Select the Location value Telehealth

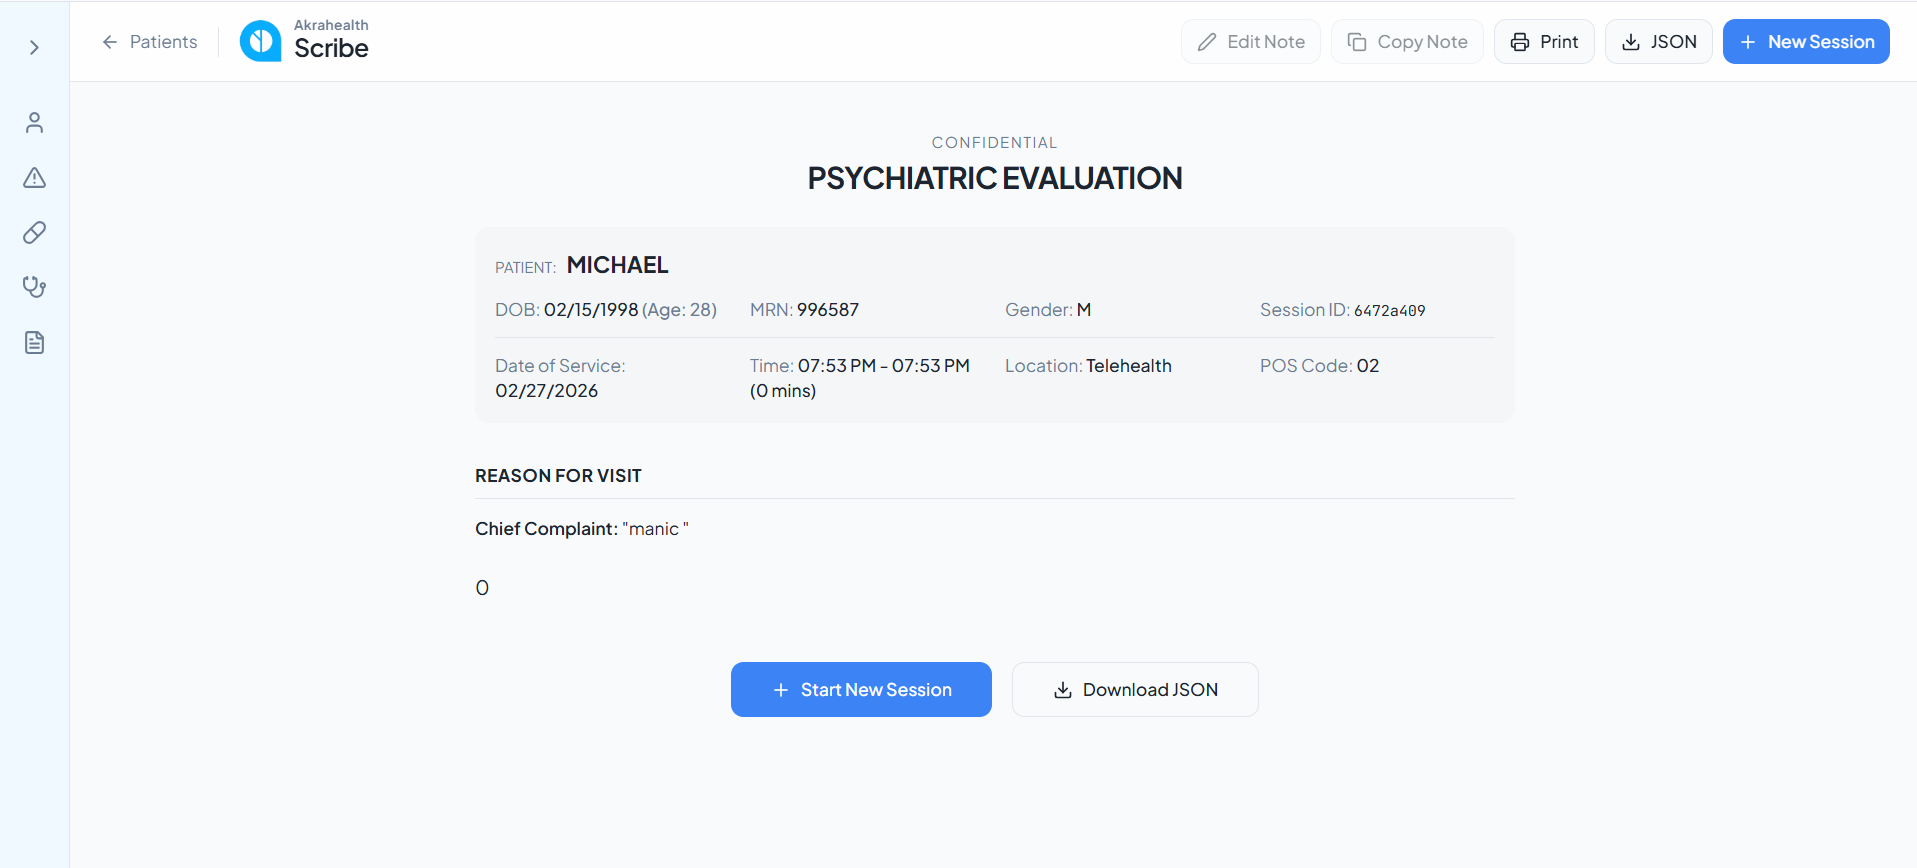(x=1129, y=366)
